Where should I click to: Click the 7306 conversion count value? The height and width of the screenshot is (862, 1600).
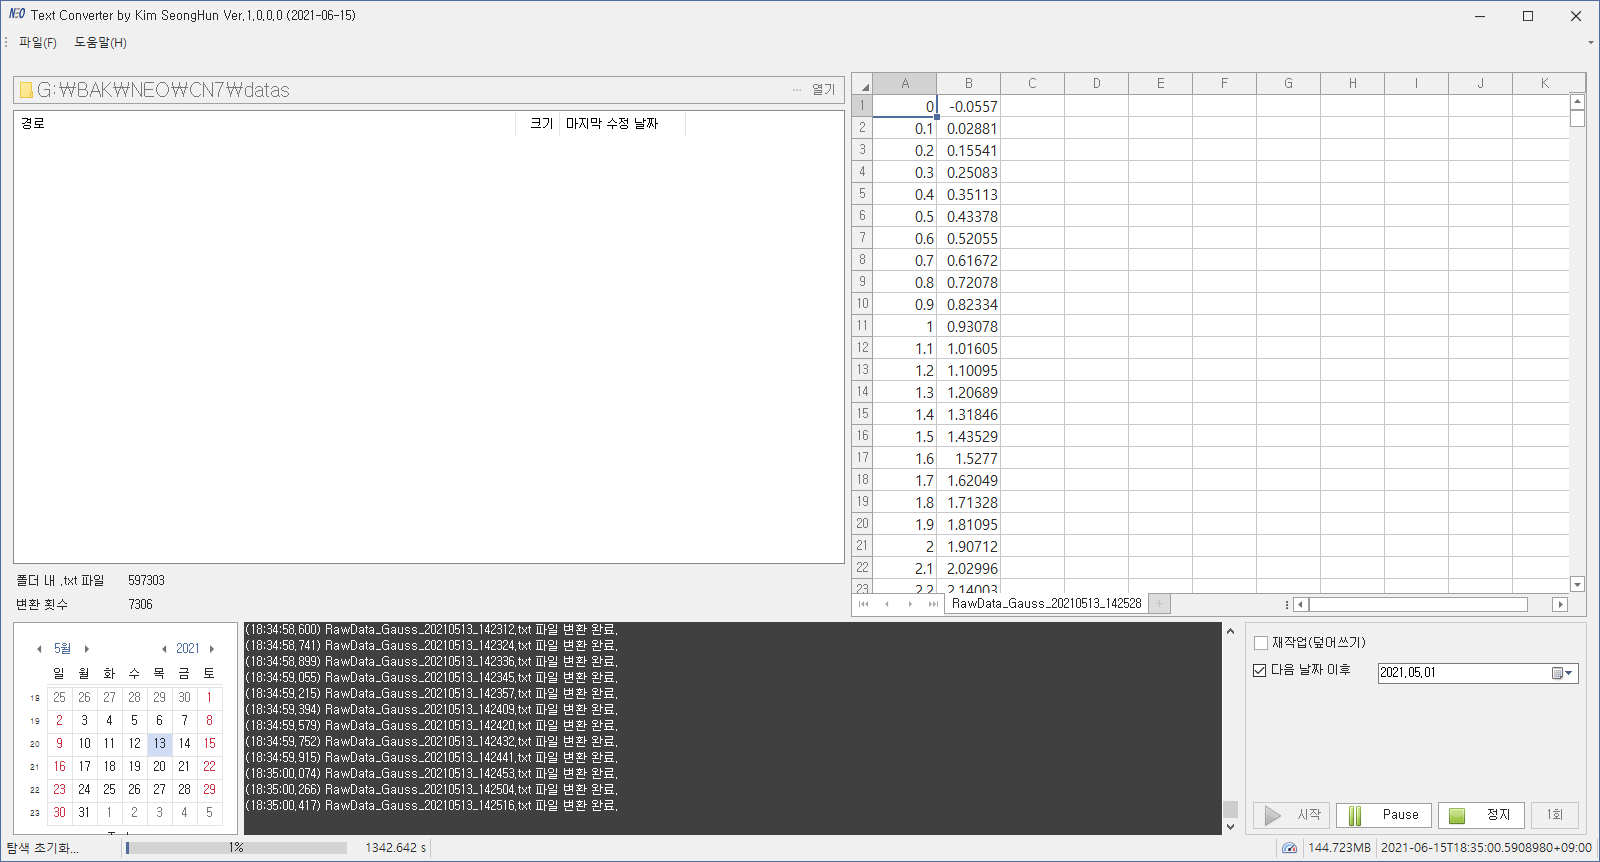pos(140,604)
